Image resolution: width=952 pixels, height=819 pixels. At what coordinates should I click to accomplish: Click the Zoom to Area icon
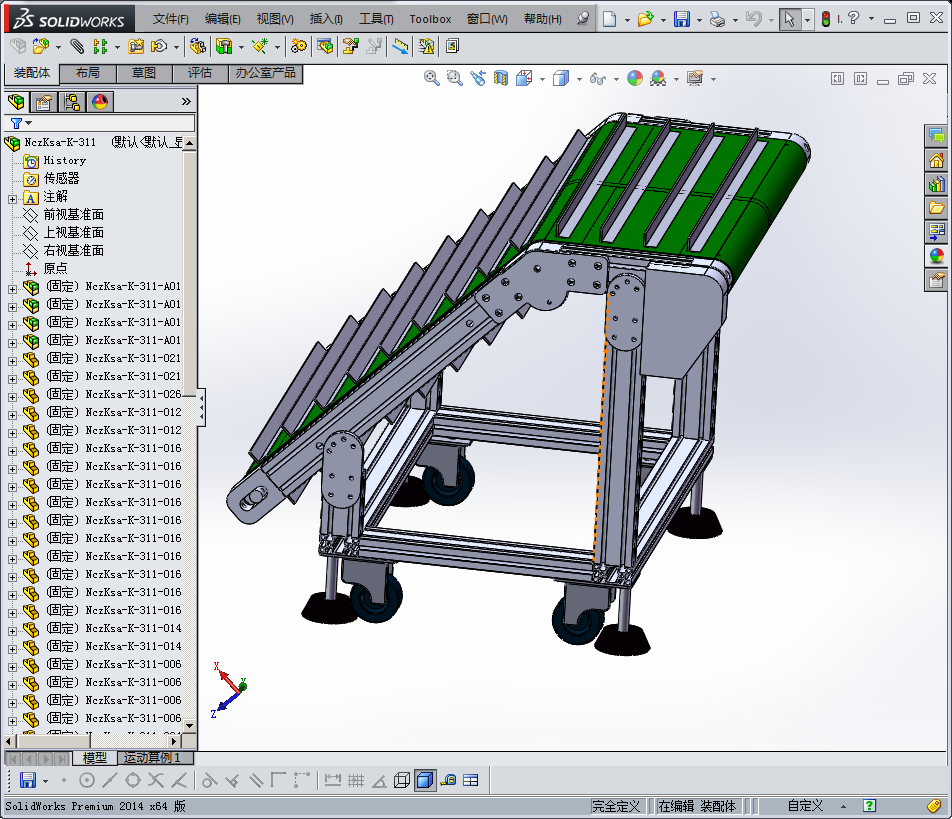[x=454, y=78]
